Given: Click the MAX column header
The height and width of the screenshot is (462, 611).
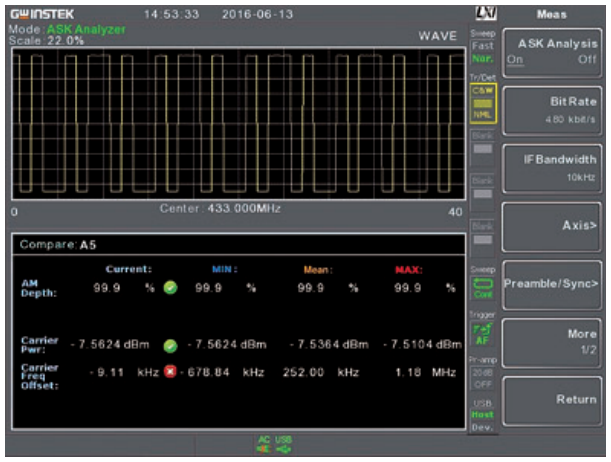Looking at the screenshot, I should pos(409,270).
